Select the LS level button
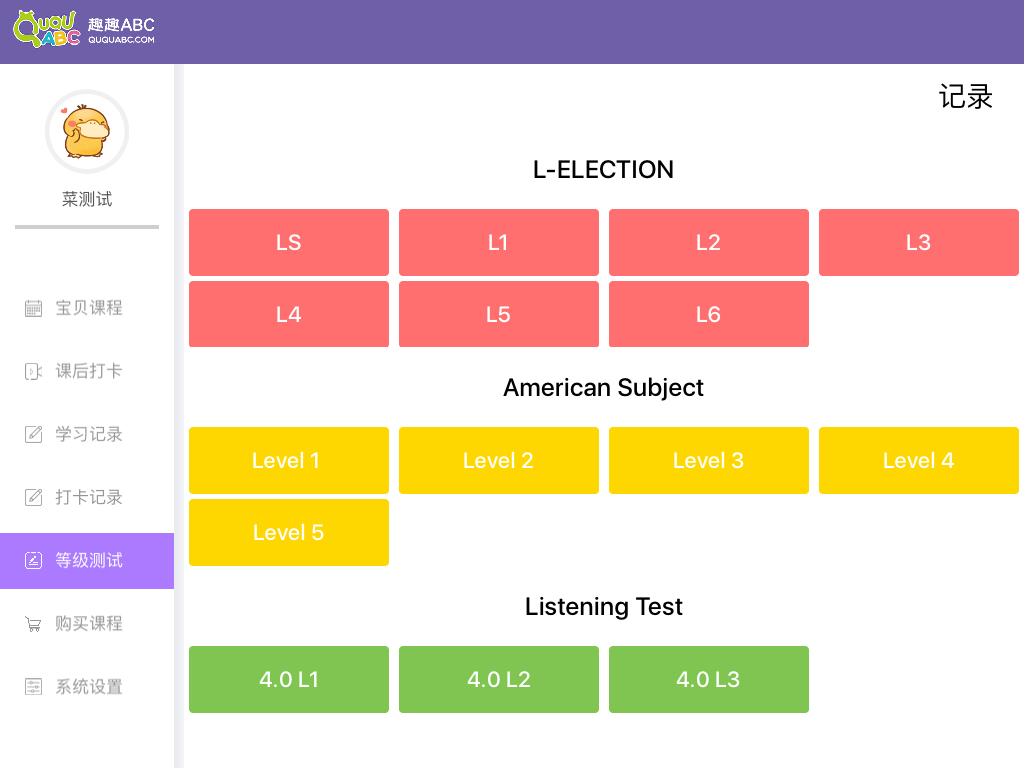 point(289,242)
